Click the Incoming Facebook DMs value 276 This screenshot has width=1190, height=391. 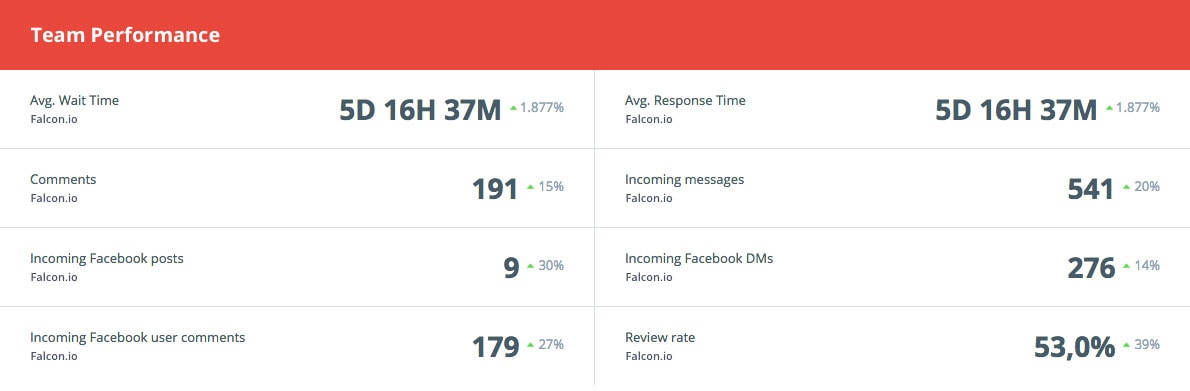pos(1091,268)
